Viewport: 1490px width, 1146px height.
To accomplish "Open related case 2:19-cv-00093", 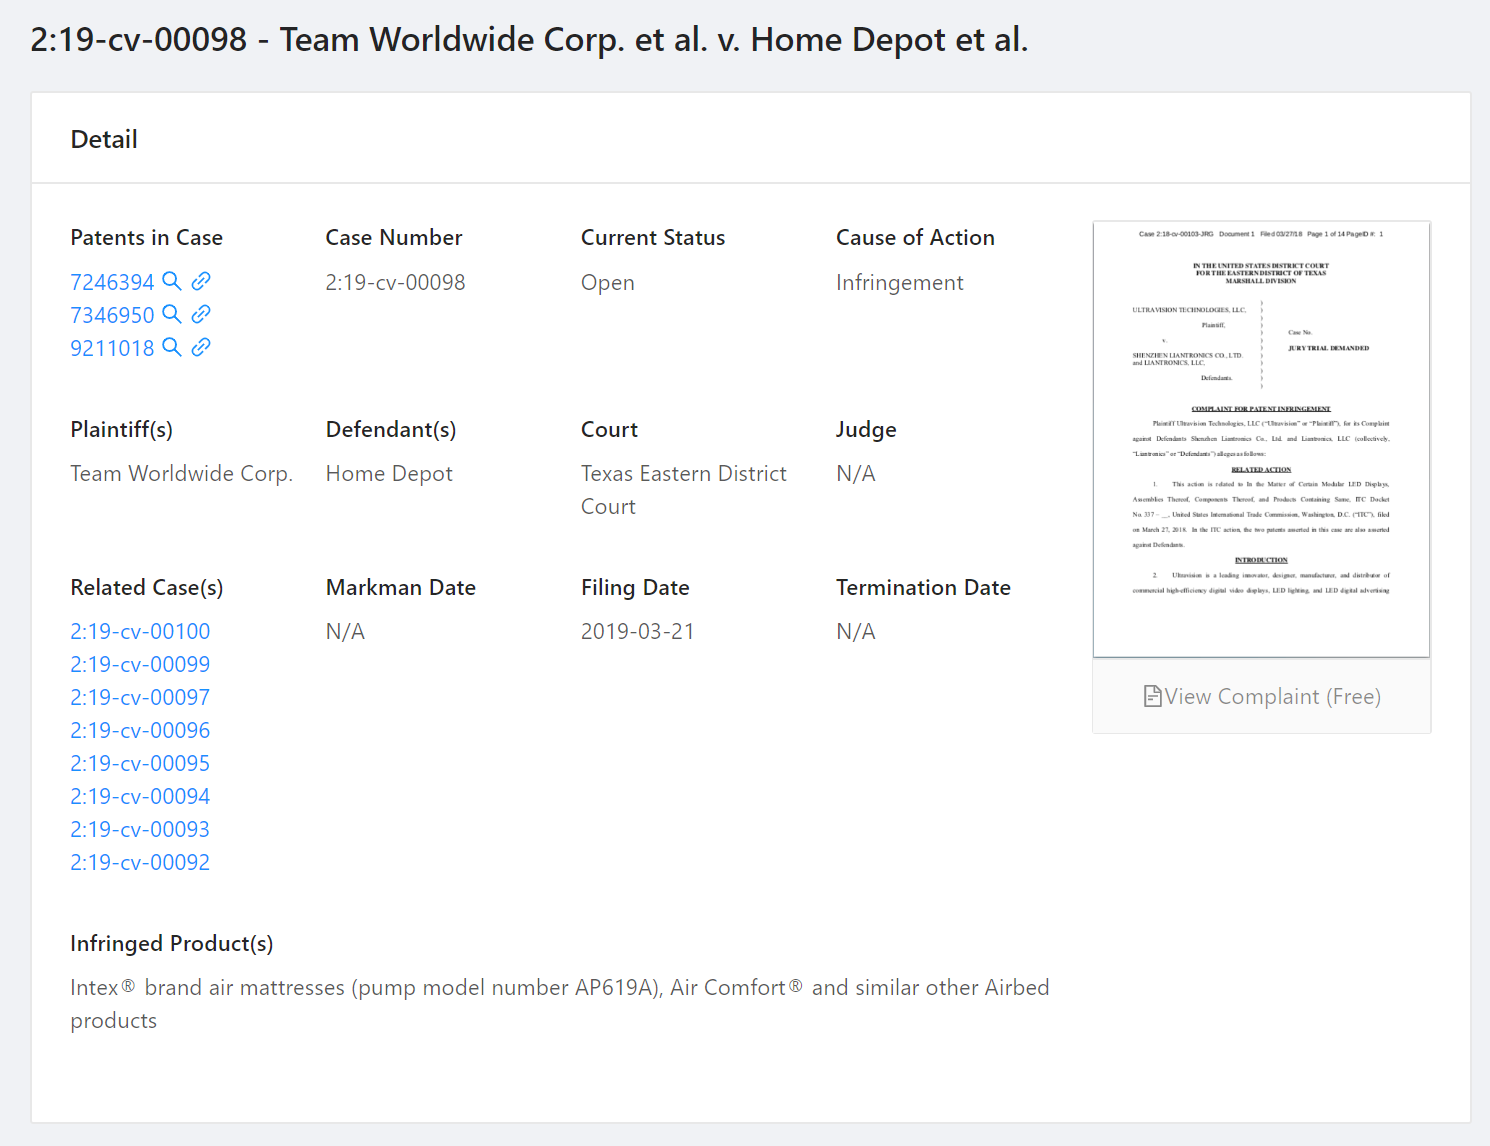I will pos(140,829).
